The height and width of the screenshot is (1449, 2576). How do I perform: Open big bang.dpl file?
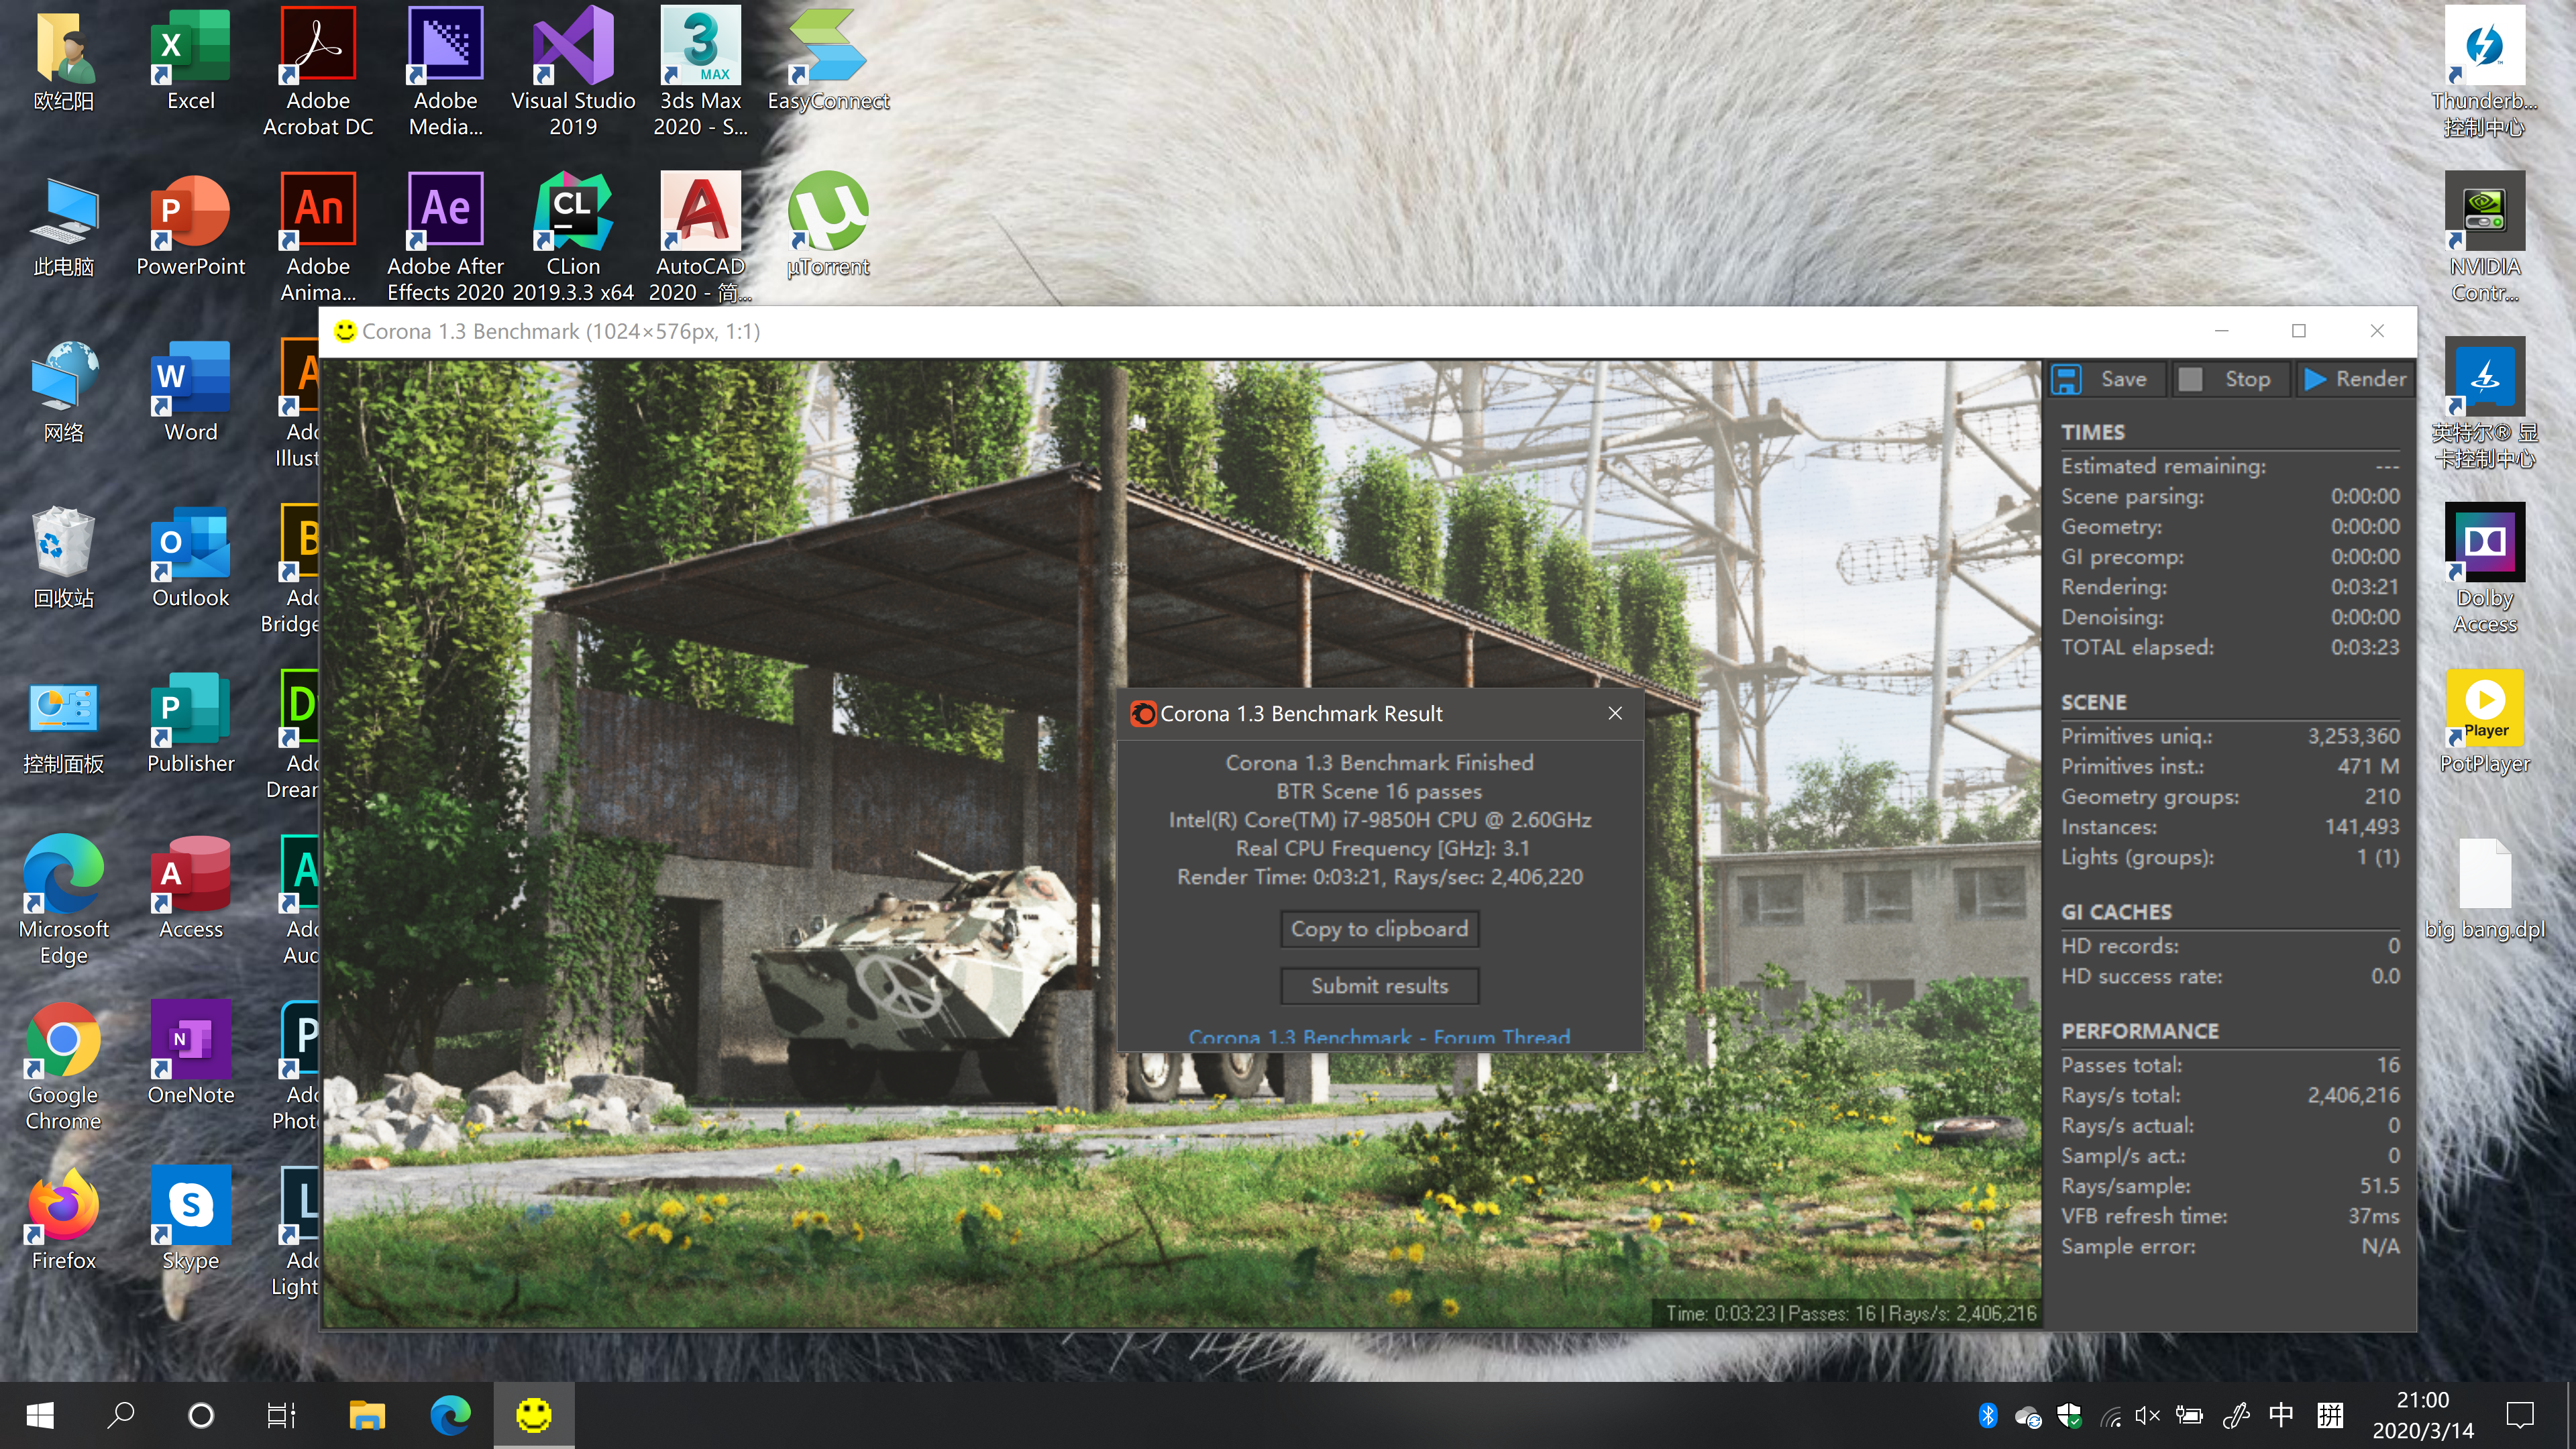point(2484,890)
